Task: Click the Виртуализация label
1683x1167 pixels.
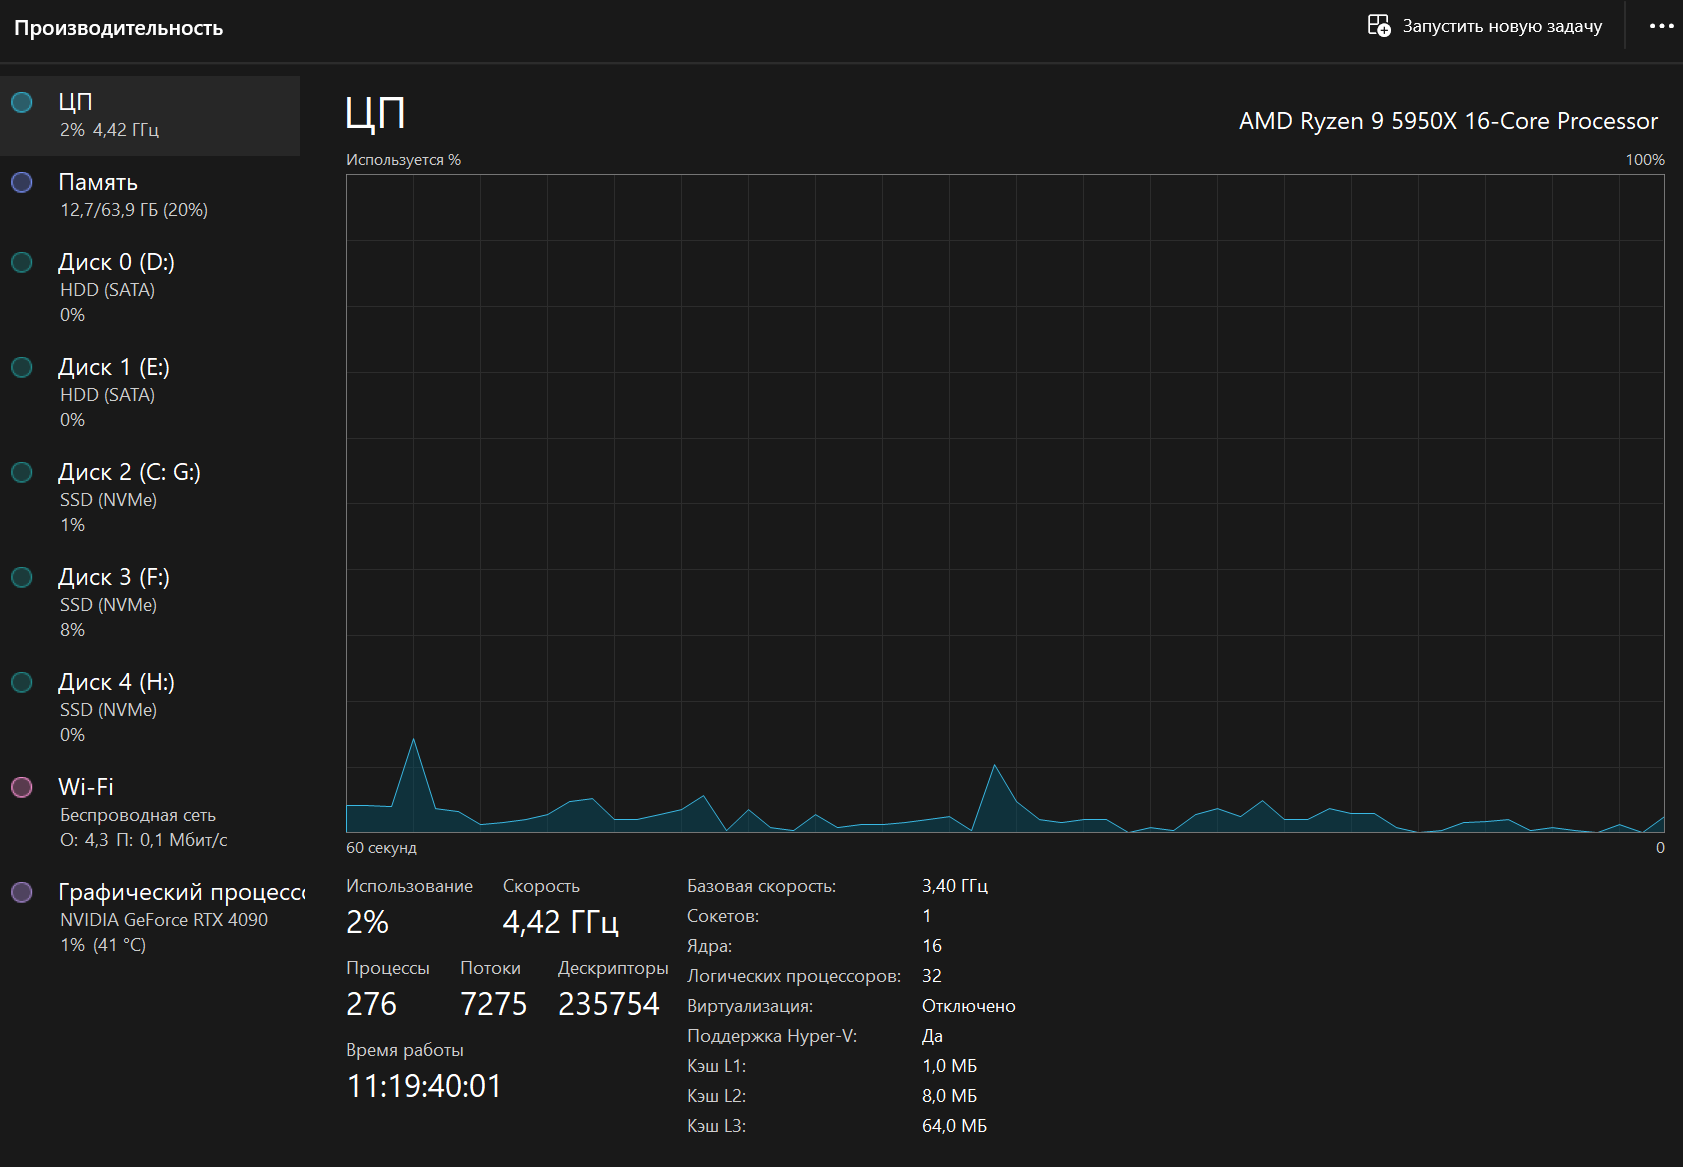Action: click(x=750, y=1006)
